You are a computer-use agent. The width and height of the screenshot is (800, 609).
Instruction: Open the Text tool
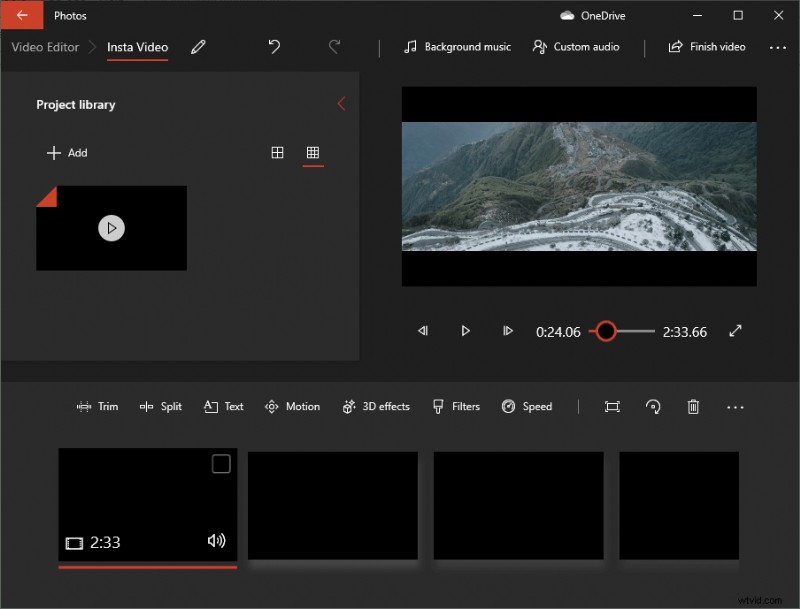pos(222,406)
